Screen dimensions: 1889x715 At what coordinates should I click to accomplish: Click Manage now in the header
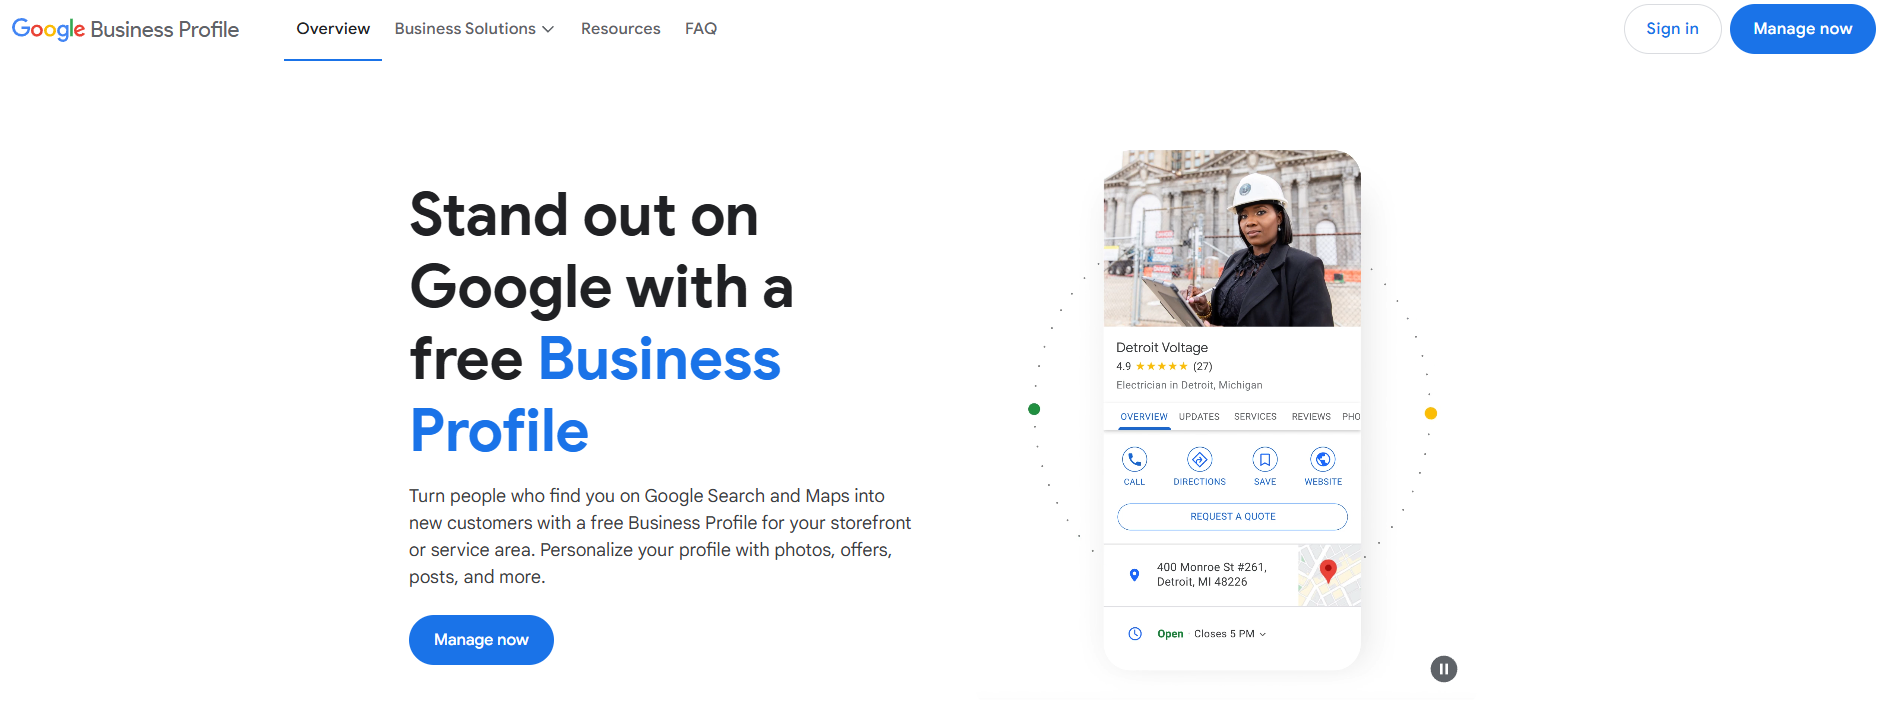[1802, 29]
